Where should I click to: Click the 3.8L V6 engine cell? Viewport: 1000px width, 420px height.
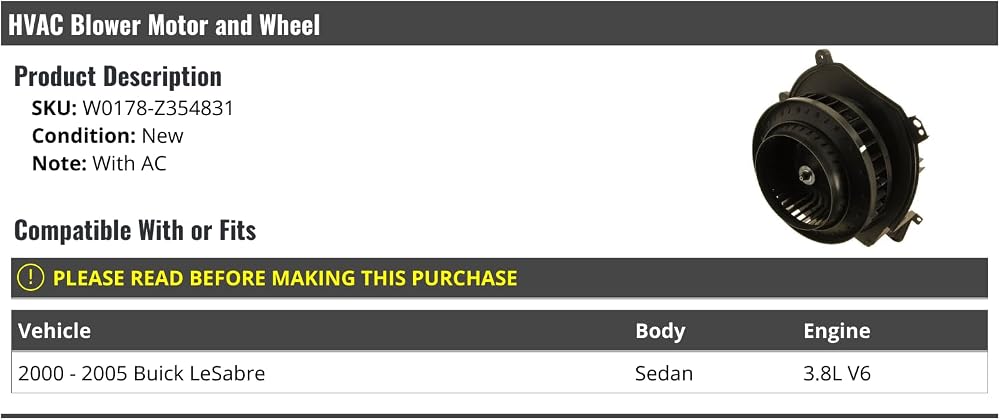coord(837,373)
